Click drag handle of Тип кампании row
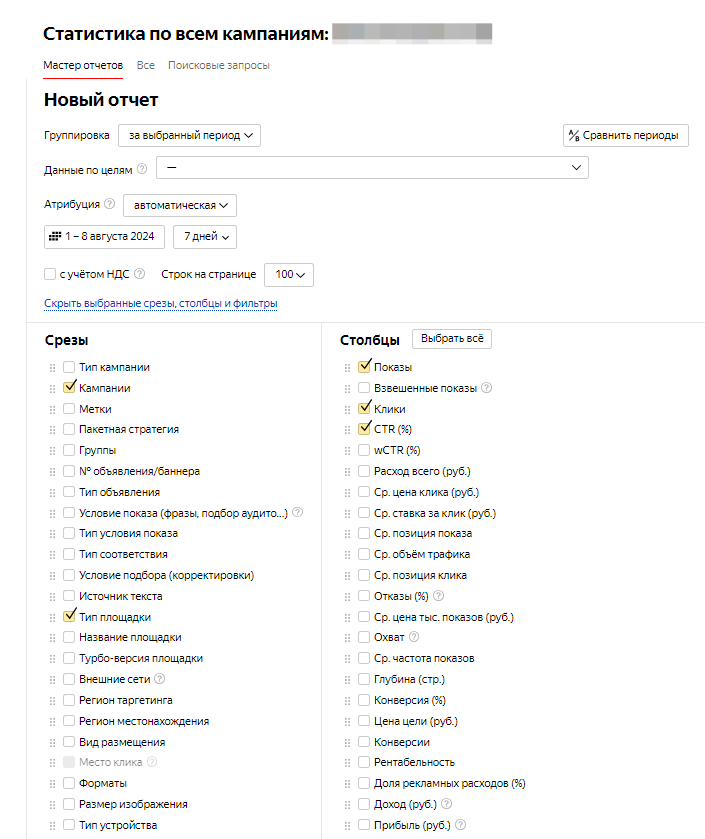The width and height of the screenshot is (705, 839). [x=52, y=368]
